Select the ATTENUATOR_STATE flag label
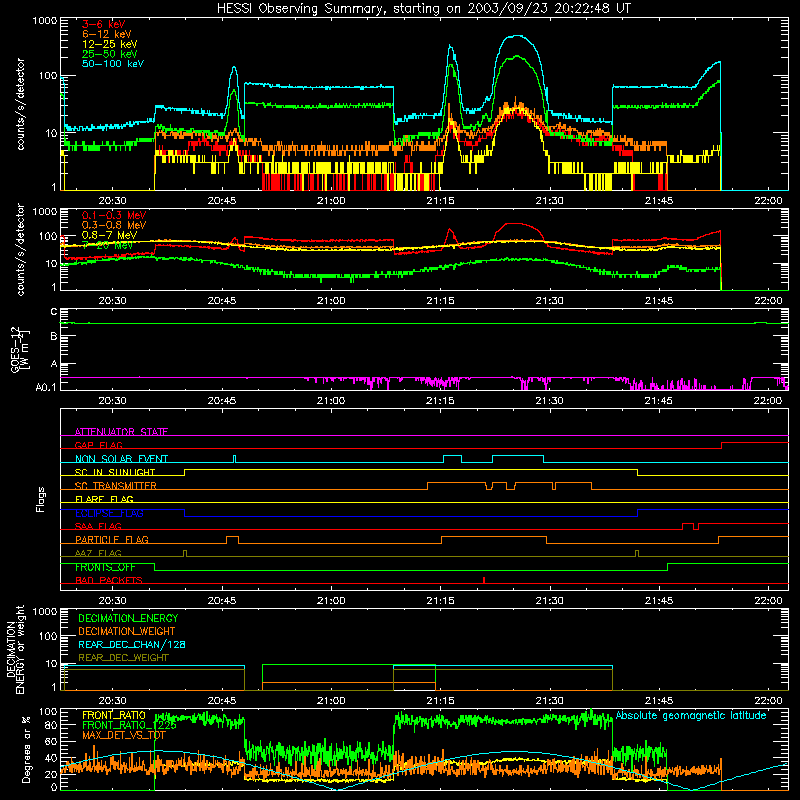 pyautogui.click(x=121, y=432)
